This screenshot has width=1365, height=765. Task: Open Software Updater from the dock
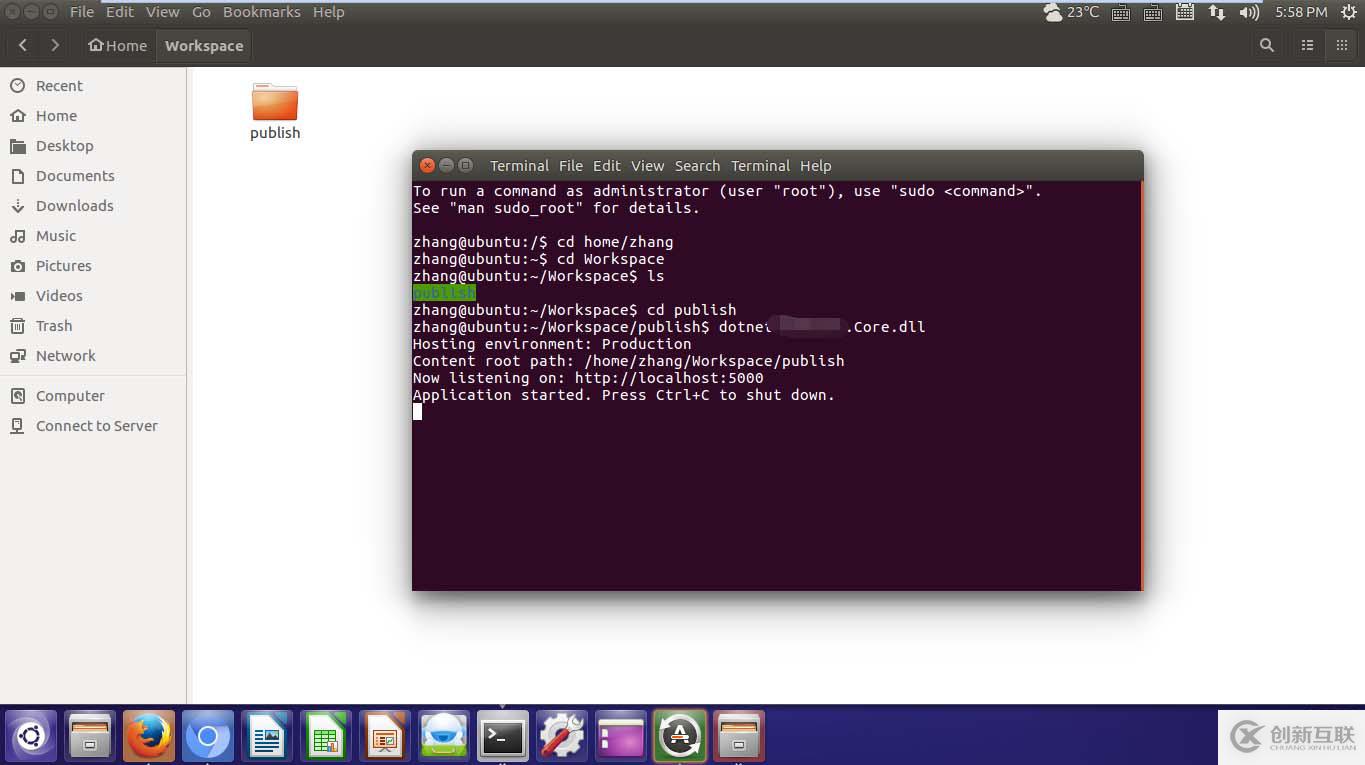[680, 738]
